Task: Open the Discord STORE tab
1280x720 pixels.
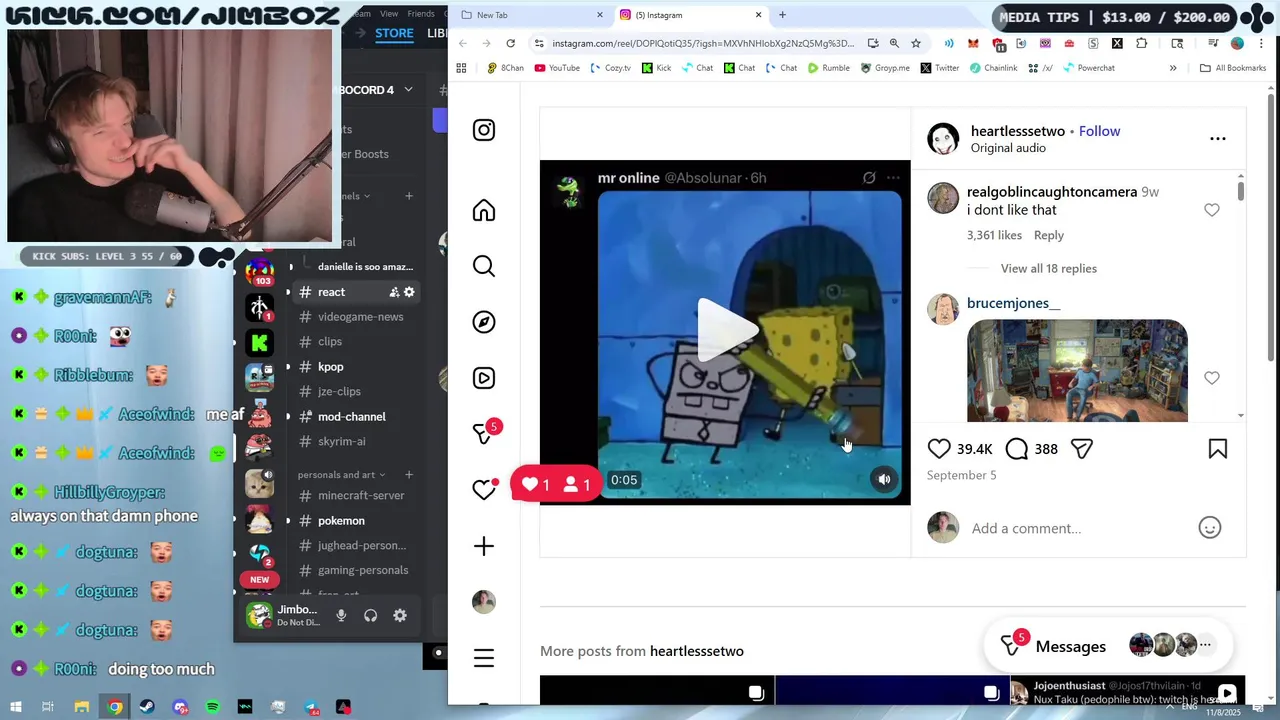Action: pos(394,33)
